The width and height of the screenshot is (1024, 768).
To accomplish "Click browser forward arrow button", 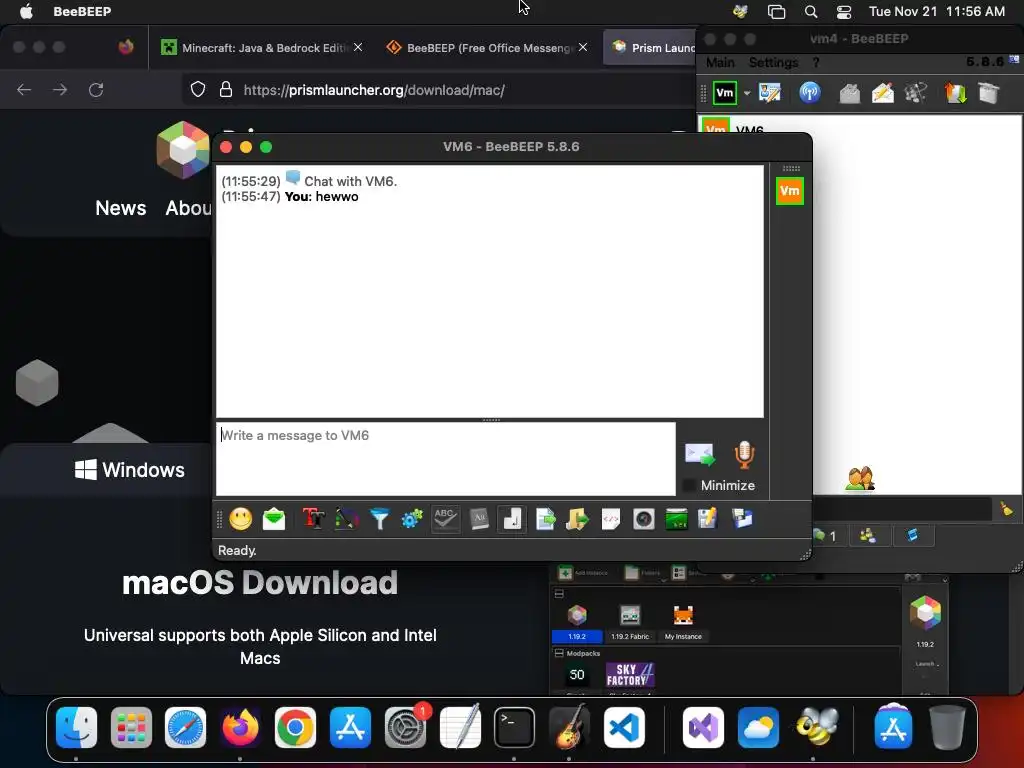I will coord(60,89).
